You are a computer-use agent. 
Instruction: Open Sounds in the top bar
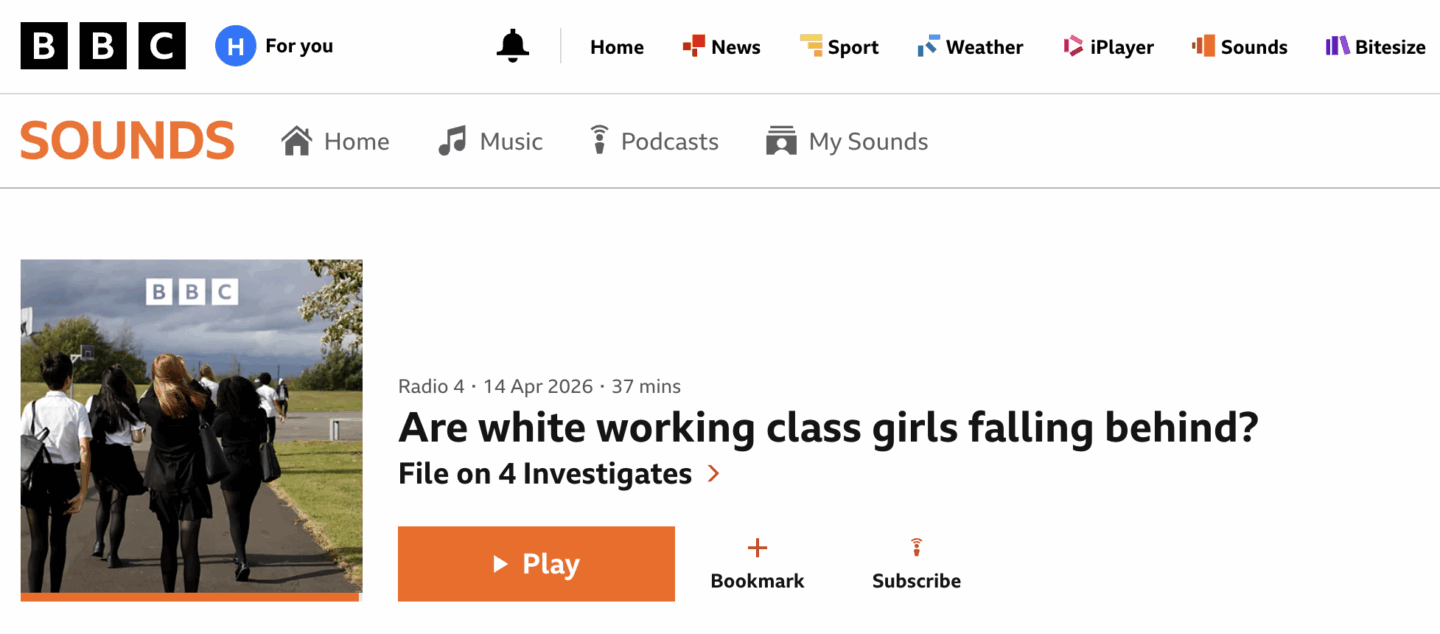tap(1240, 47)
